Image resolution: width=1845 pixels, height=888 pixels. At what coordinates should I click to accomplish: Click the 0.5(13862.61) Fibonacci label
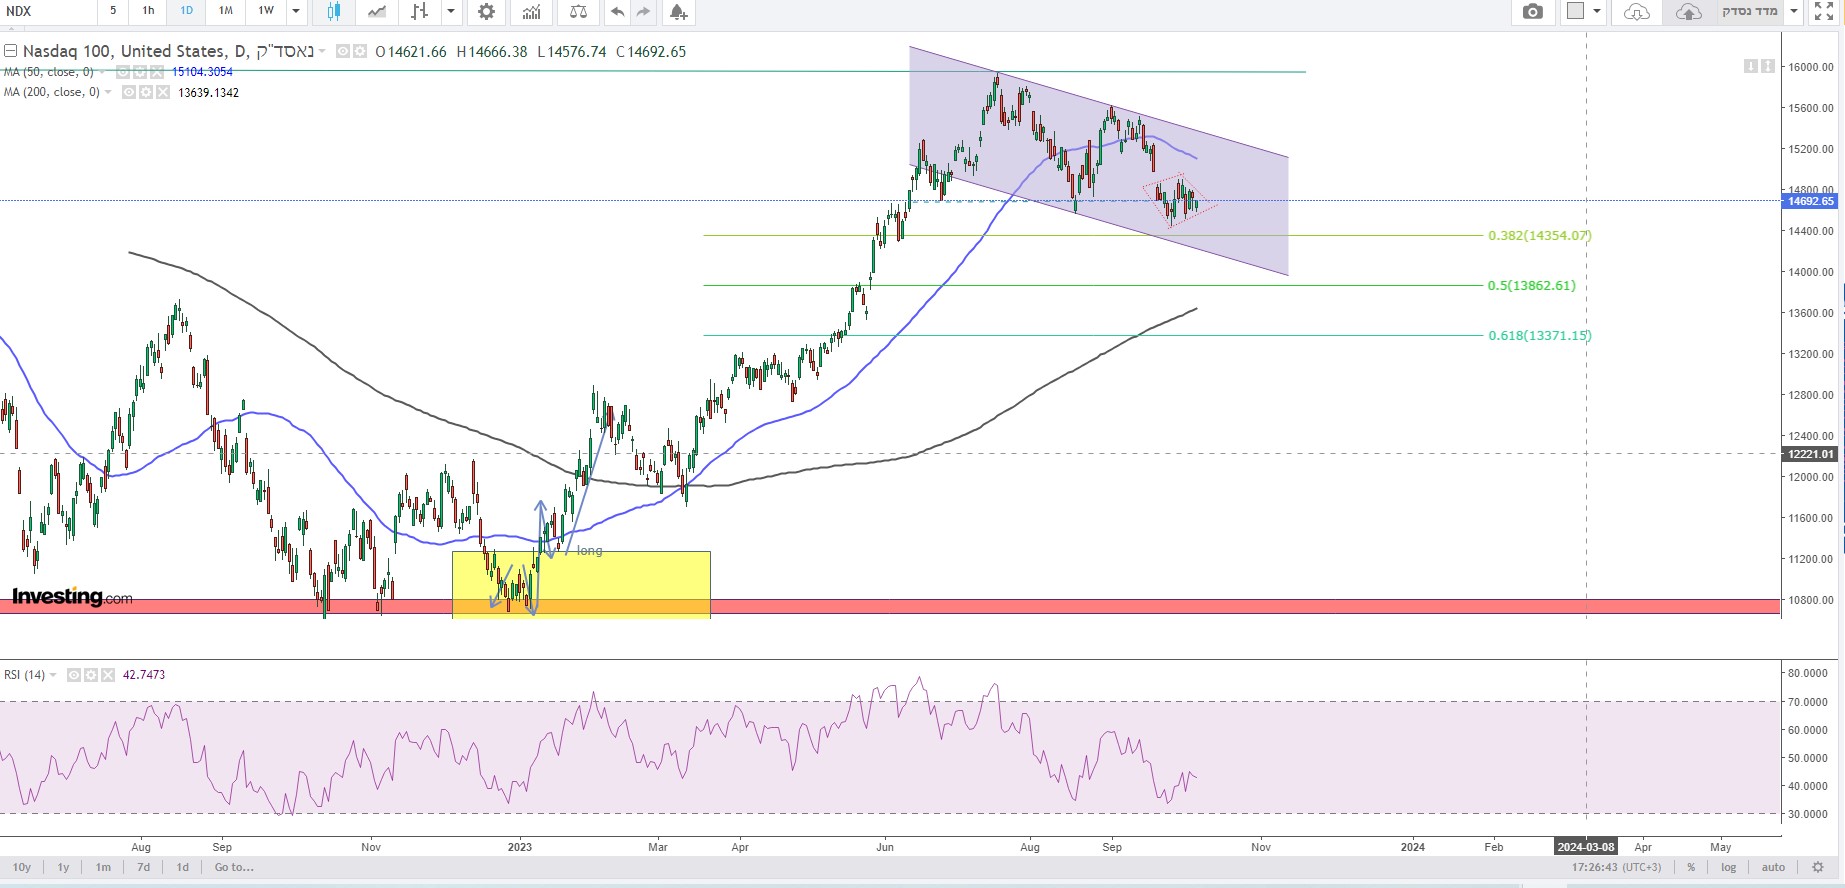click(1531, 285)
